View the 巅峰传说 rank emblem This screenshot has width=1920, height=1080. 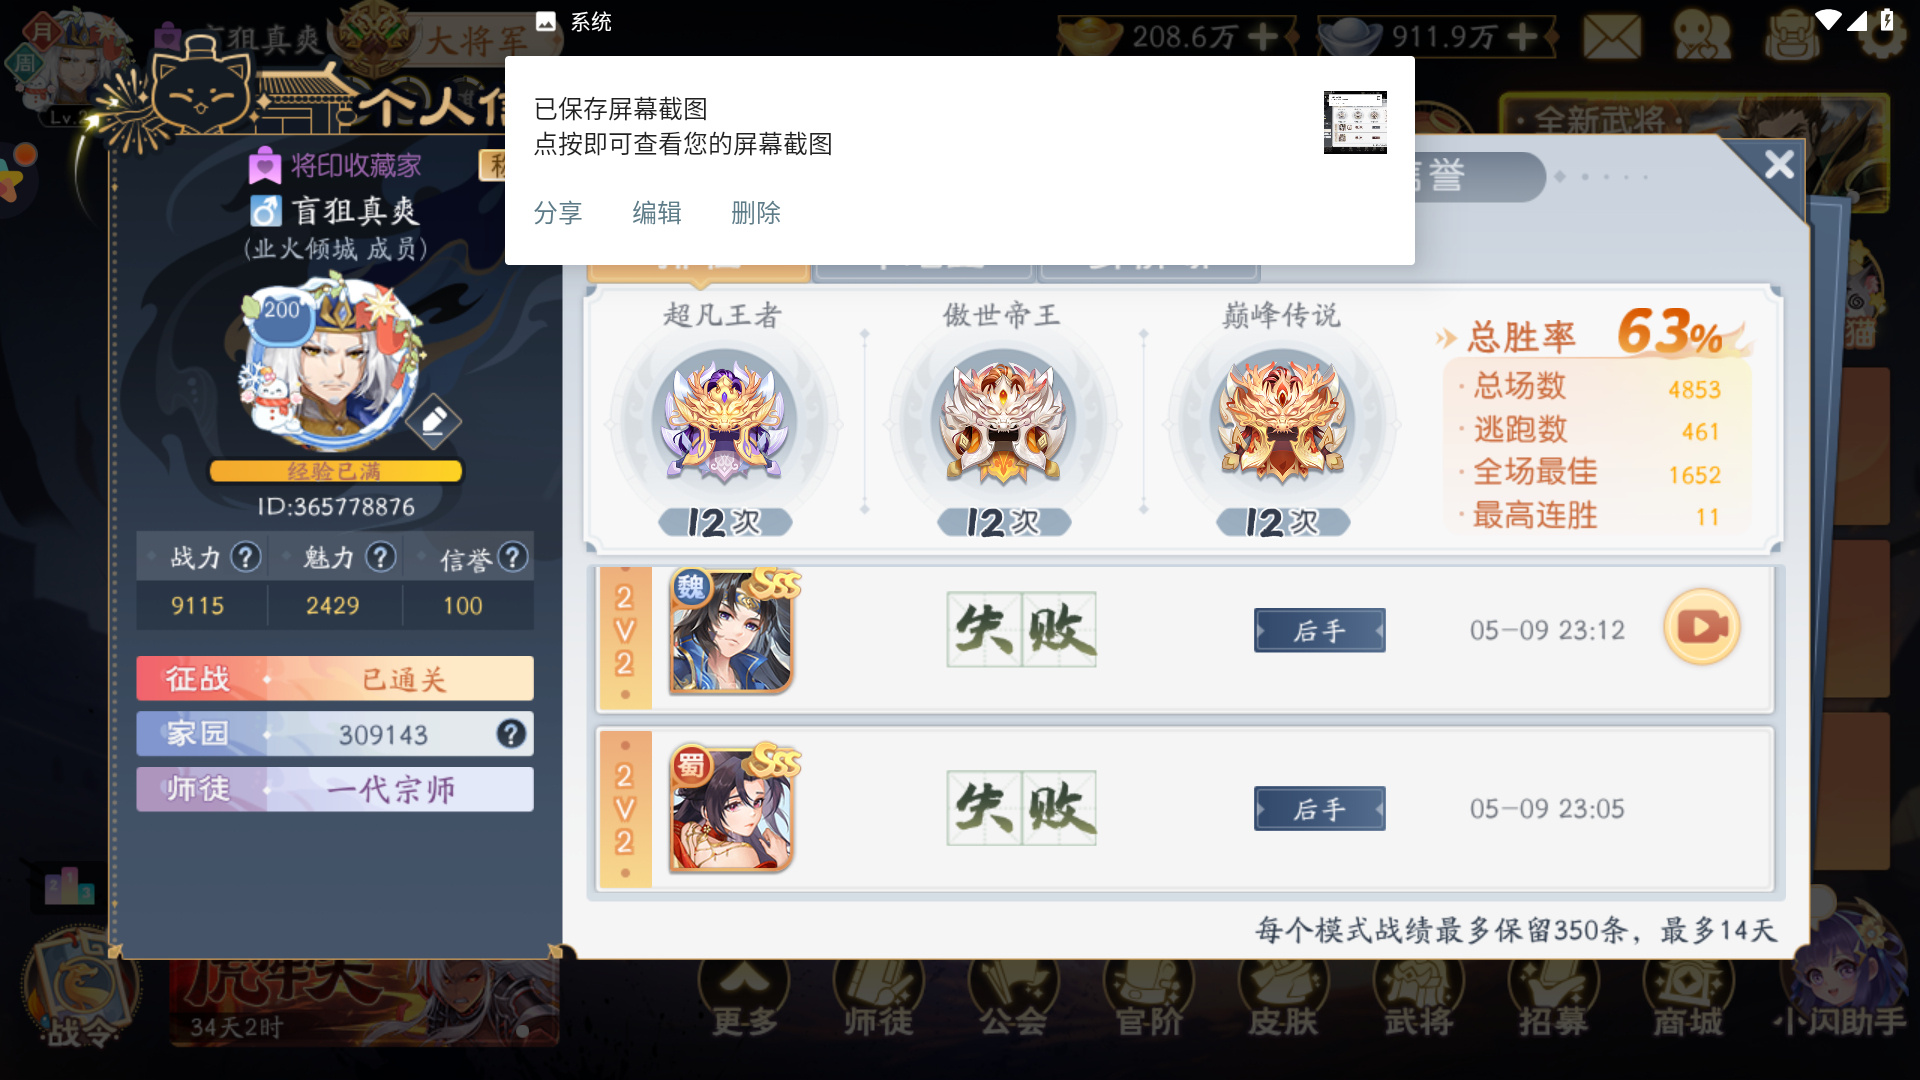coord(1282,420)
